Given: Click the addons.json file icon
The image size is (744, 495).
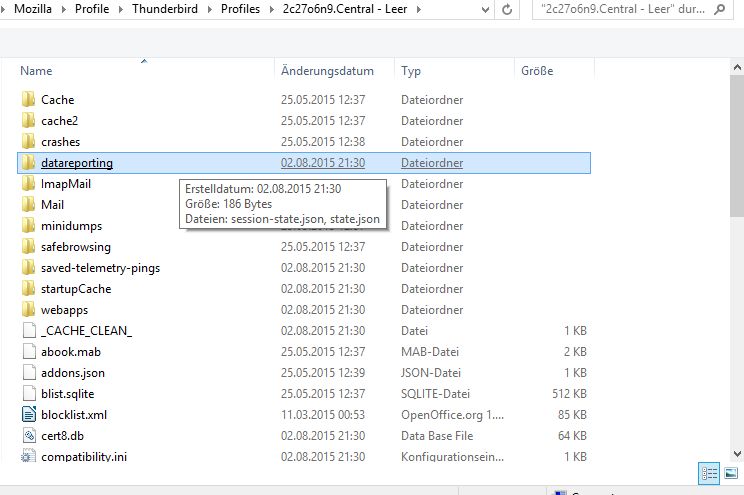Looking at the screenshot, I should pos(29,373).
